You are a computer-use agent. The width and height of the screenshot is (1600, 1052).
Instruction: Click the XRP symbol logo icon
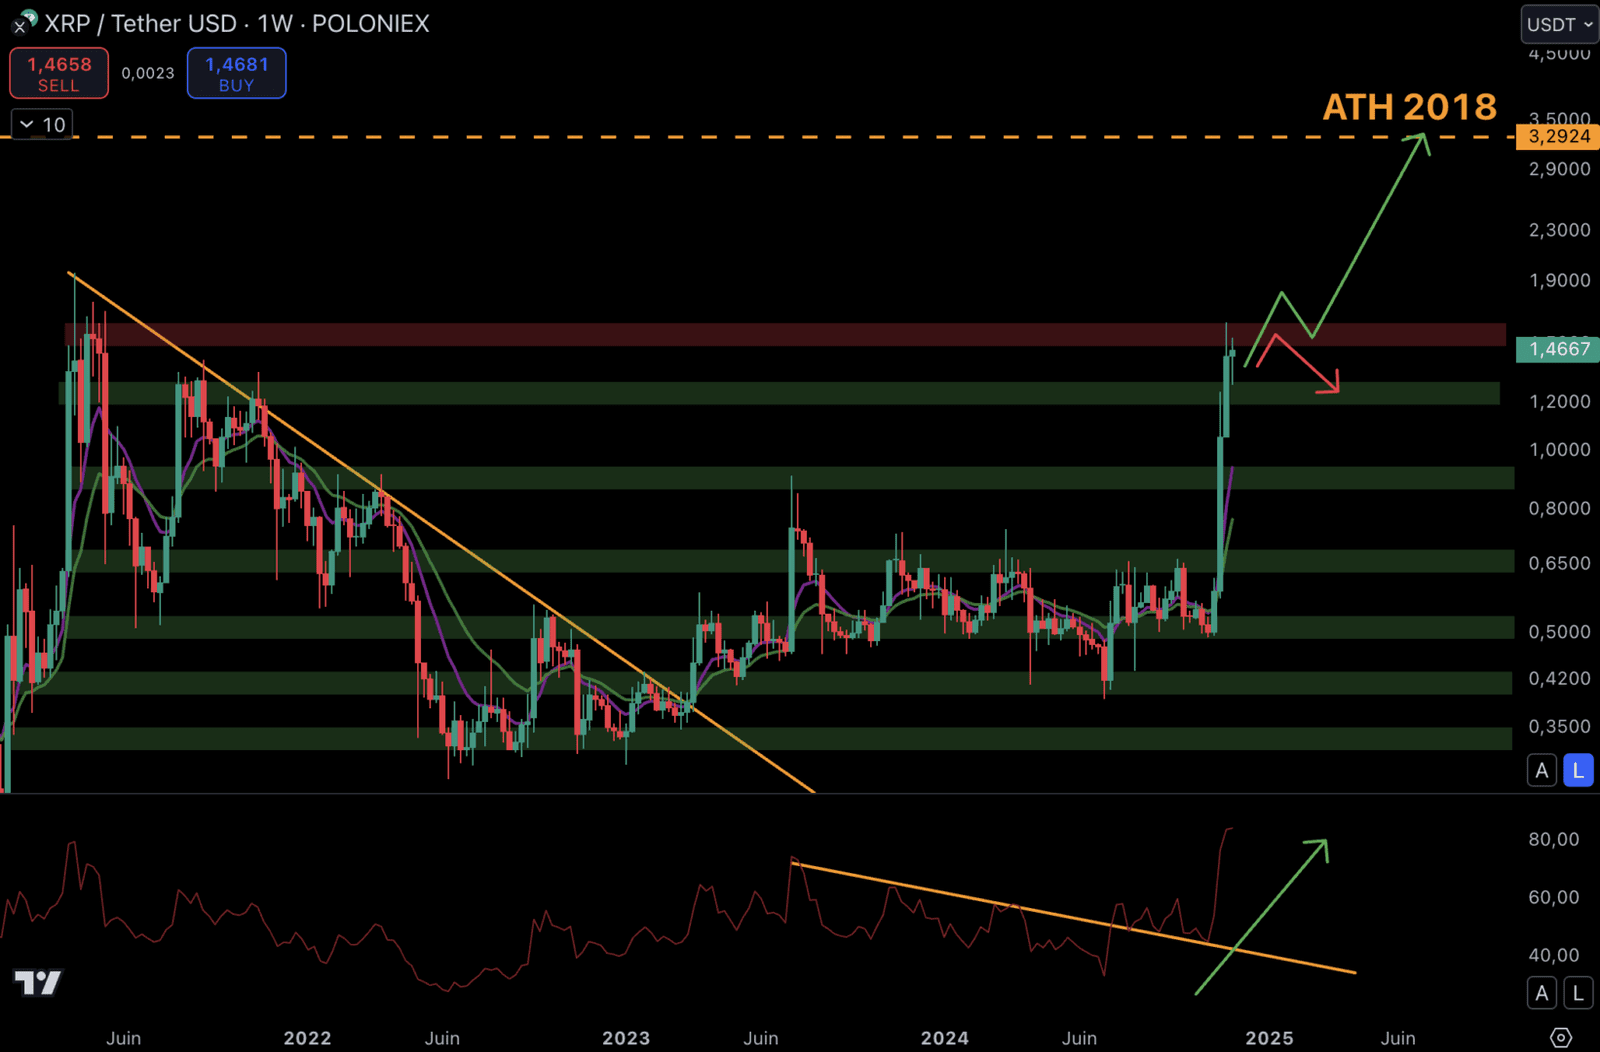tap(24, 22)
